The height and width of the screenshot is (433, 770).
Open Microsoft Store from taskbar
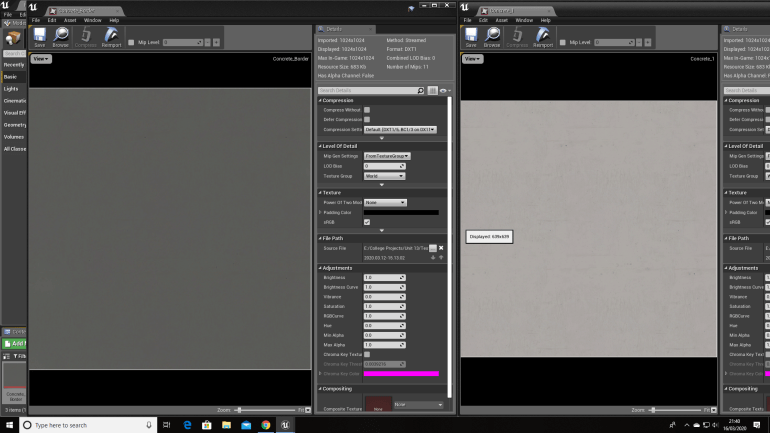207,425
